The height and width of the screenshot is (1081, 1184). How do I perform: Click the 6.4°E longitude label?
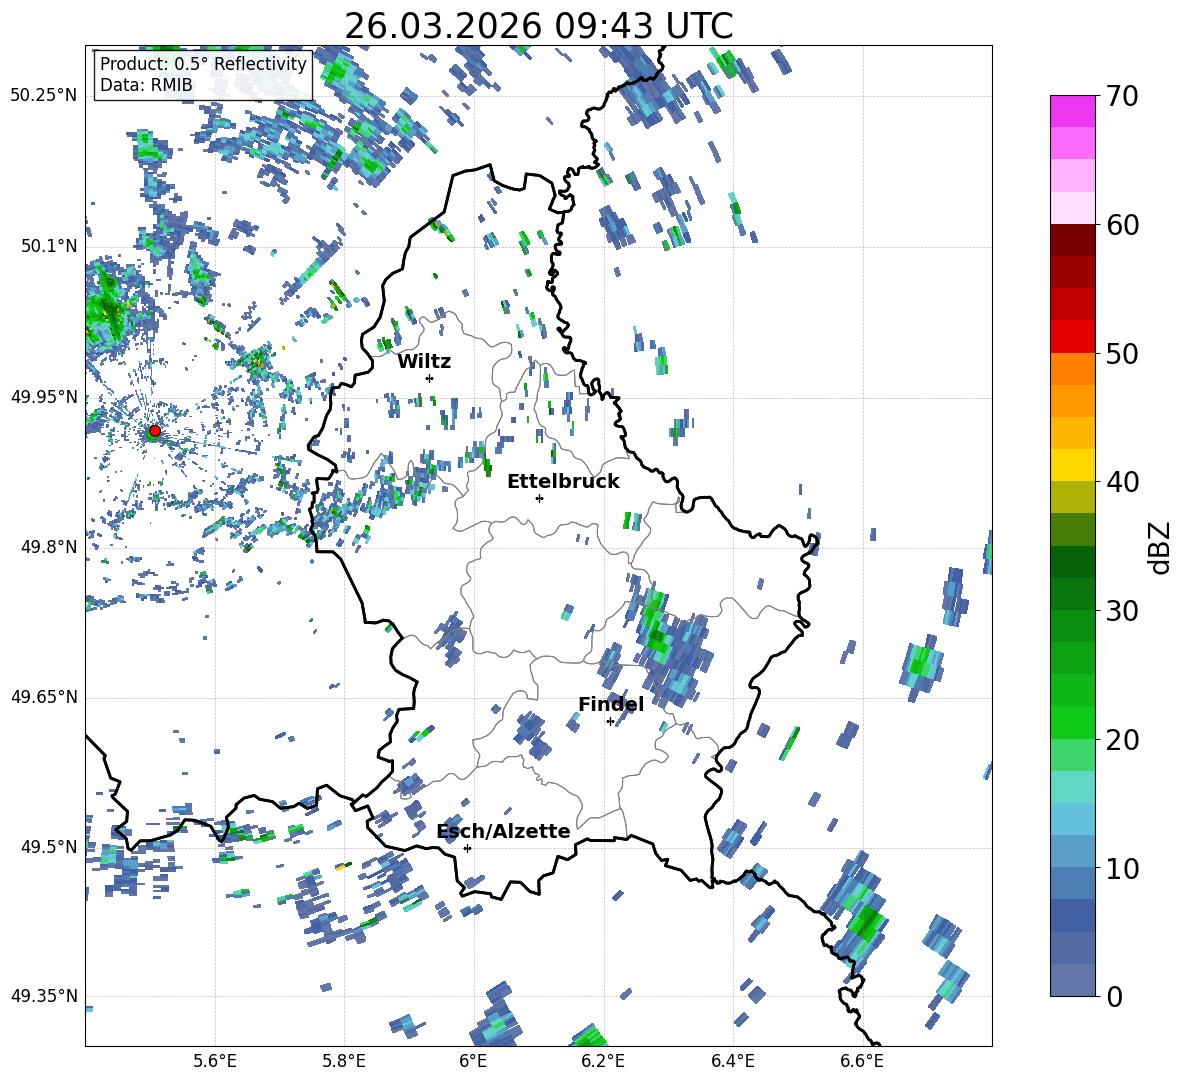point(732,1061)
